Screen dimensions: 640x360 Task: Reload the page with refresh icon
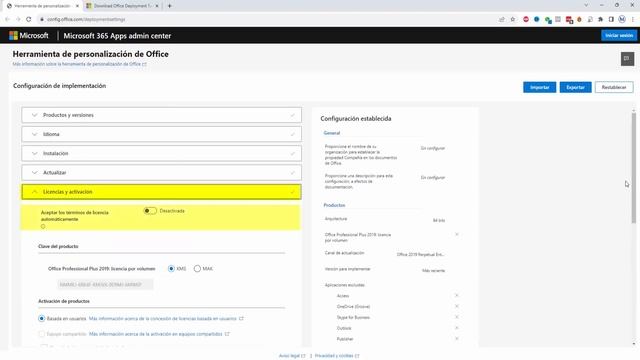29,19
